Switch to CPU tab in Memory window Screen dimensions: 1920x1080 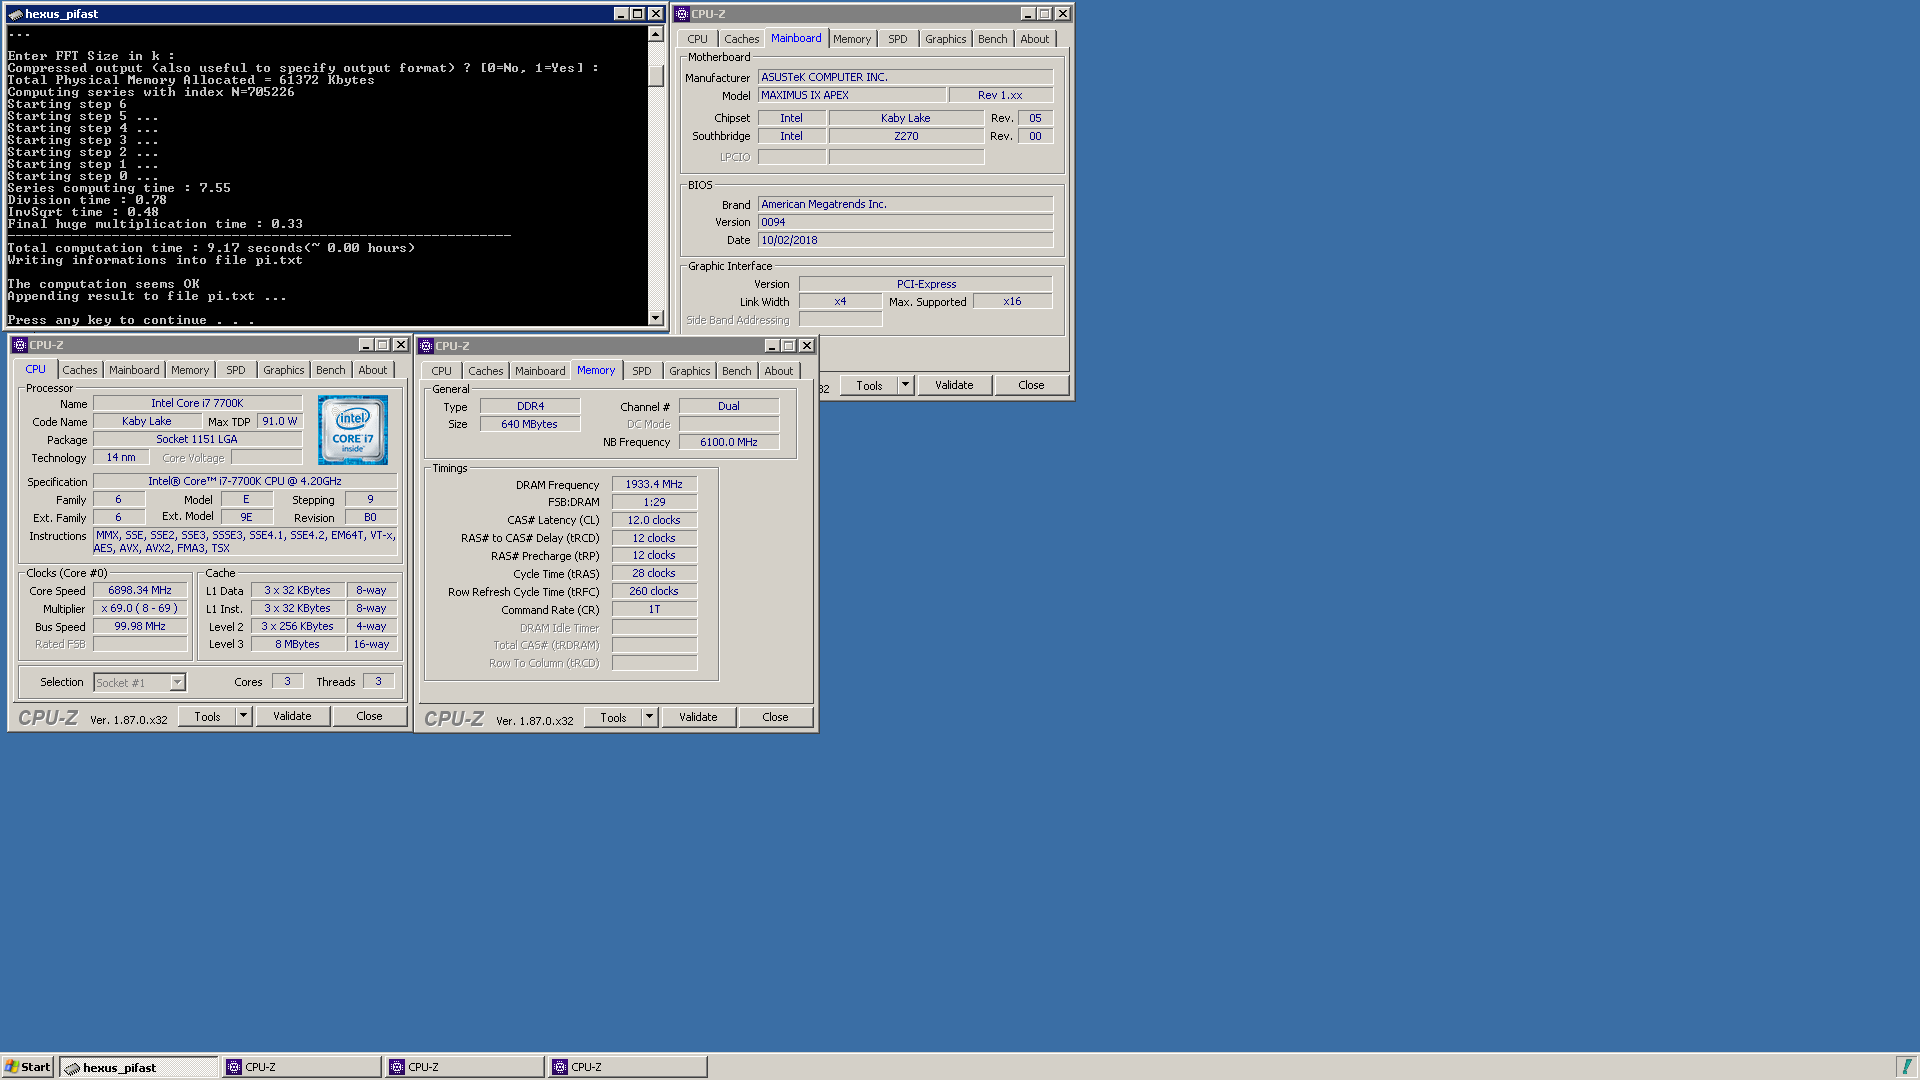pyautogui.click(x=442, y=371)
